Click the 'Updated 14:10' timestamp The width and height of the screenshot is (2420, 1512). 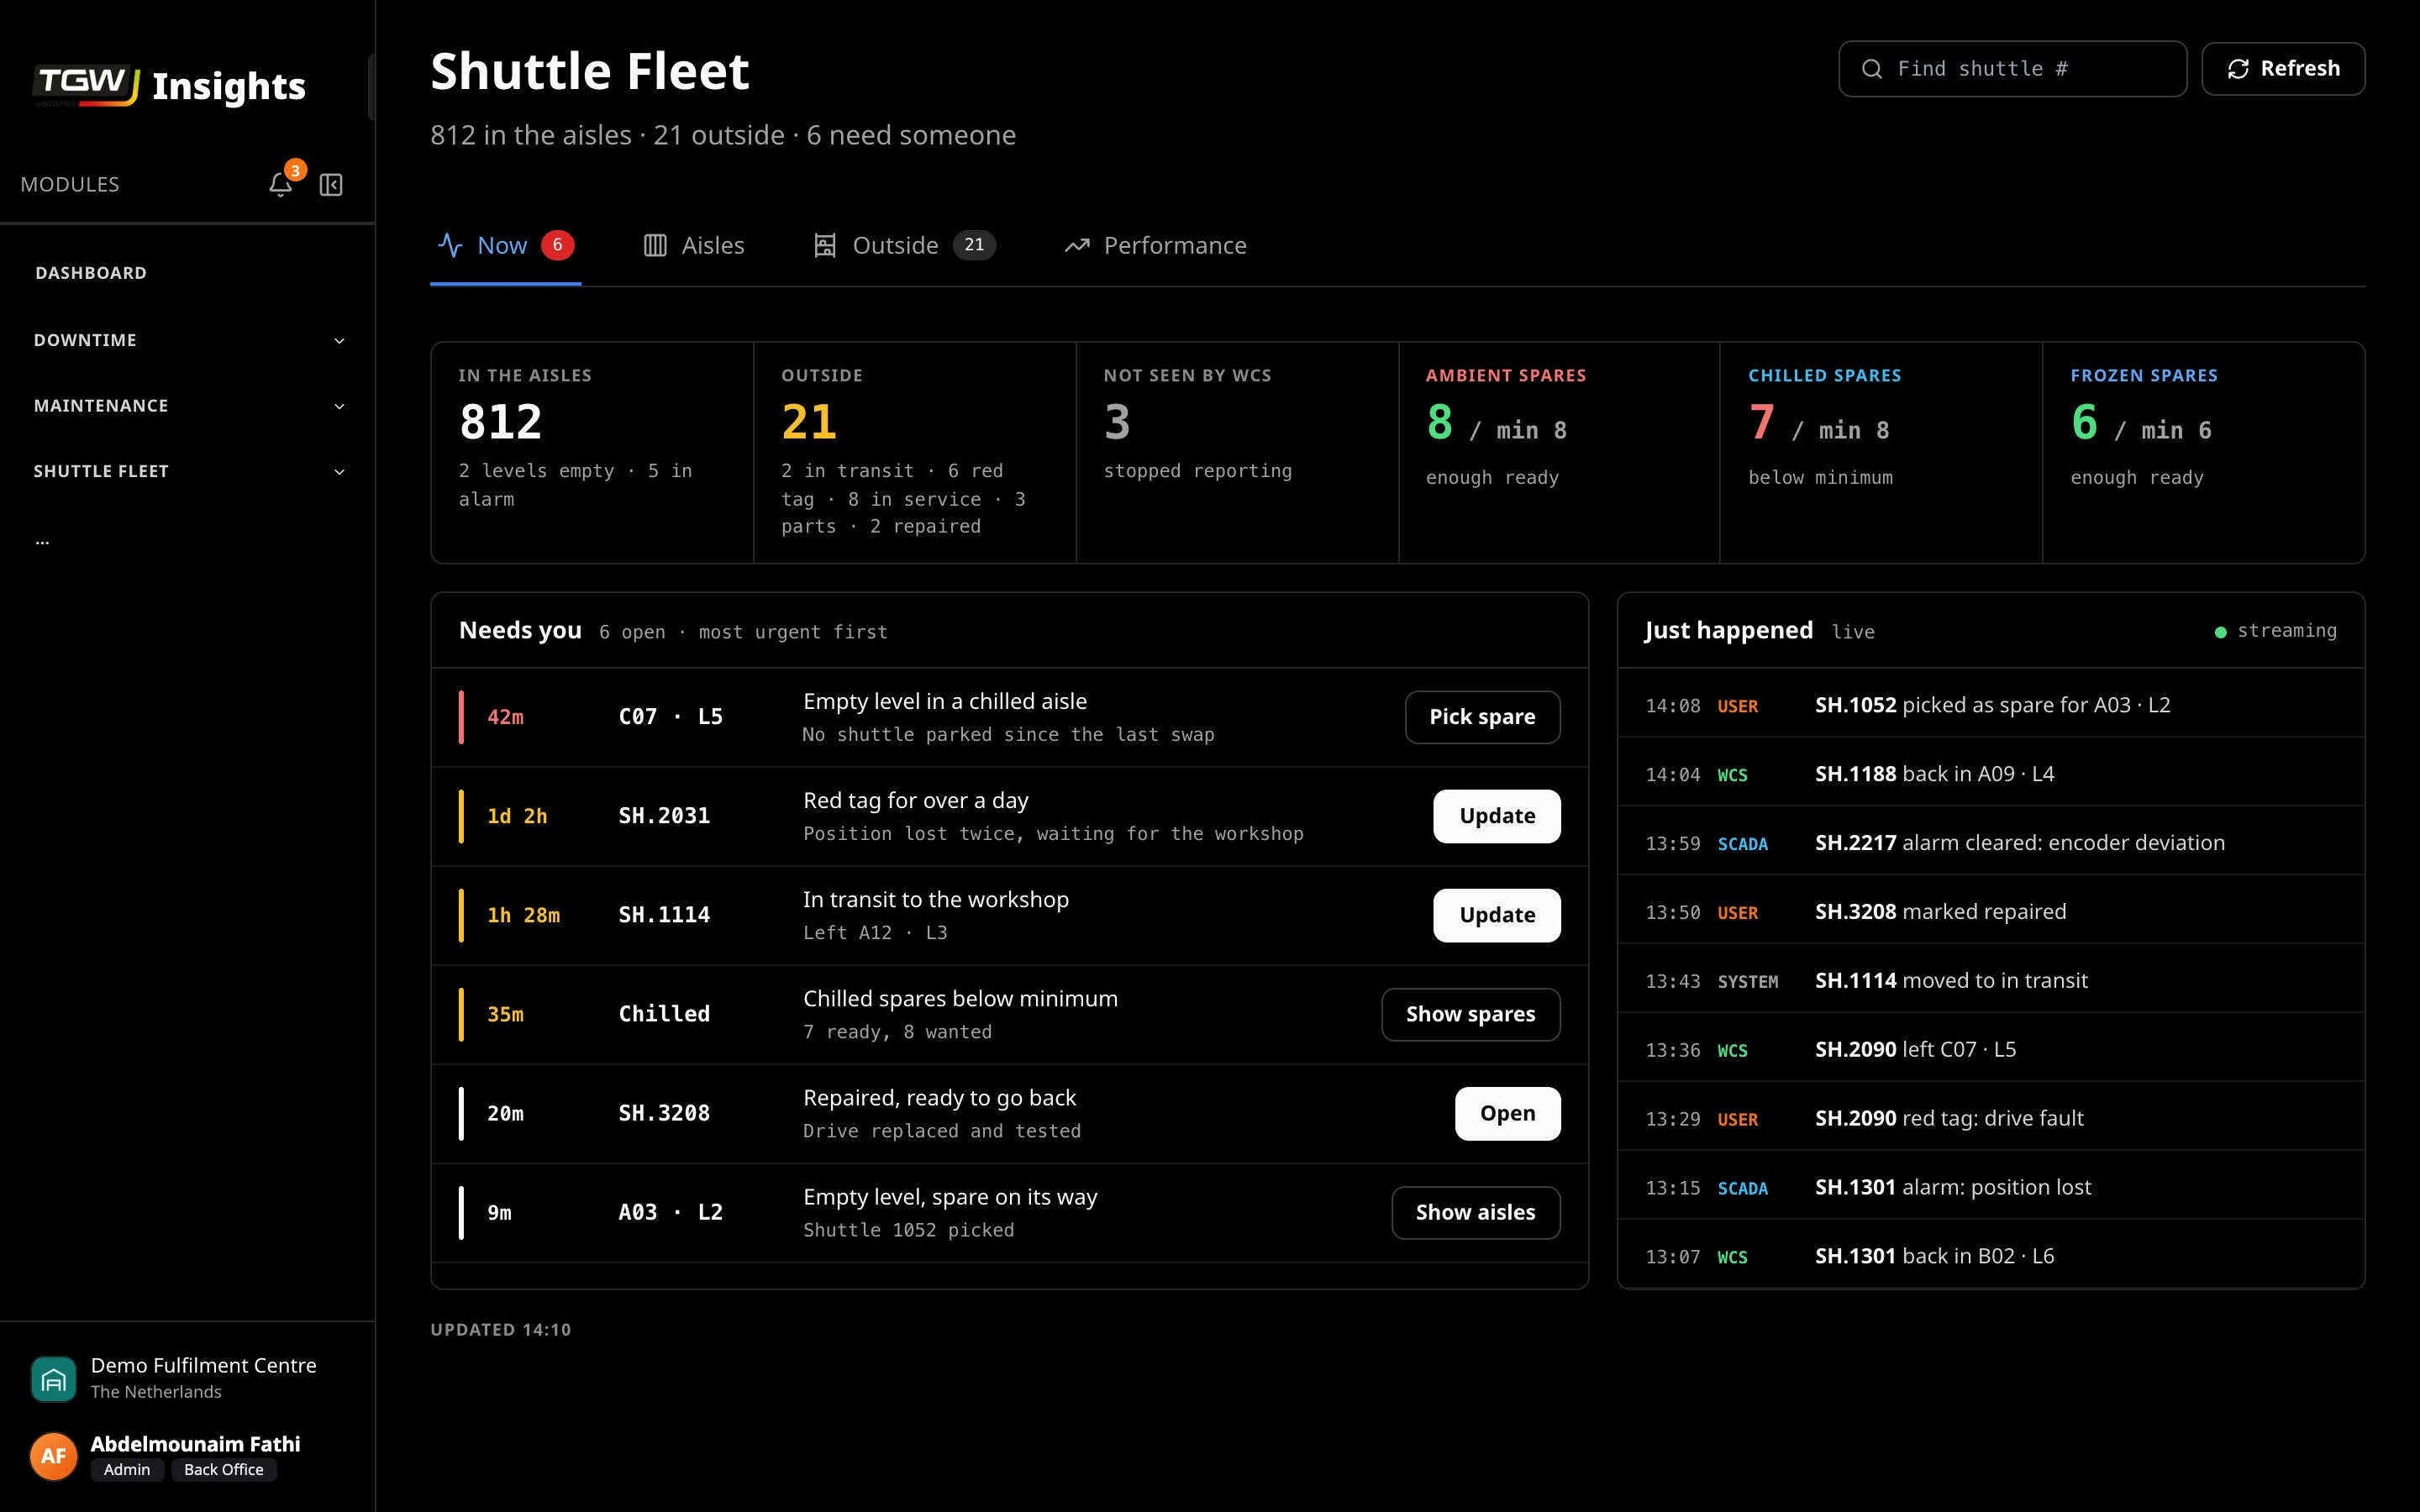[501, 1330]
